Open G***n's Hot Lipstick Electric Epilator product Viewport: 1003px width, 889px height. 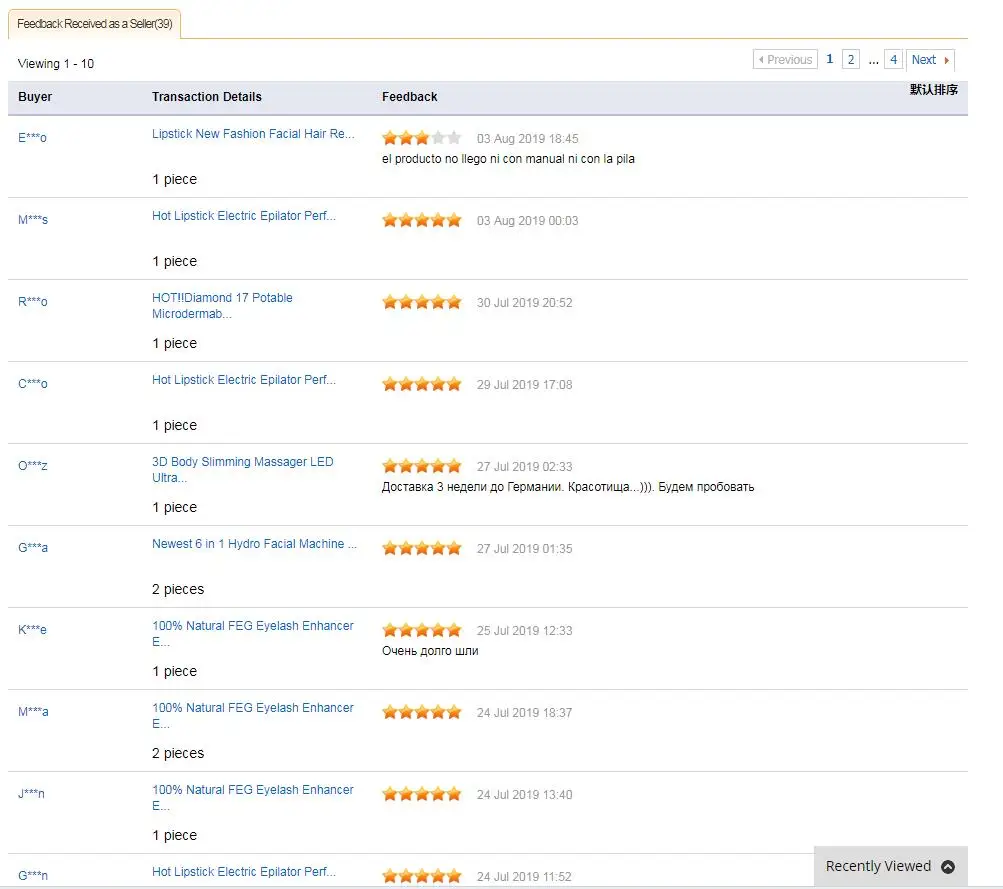(244, 871)
